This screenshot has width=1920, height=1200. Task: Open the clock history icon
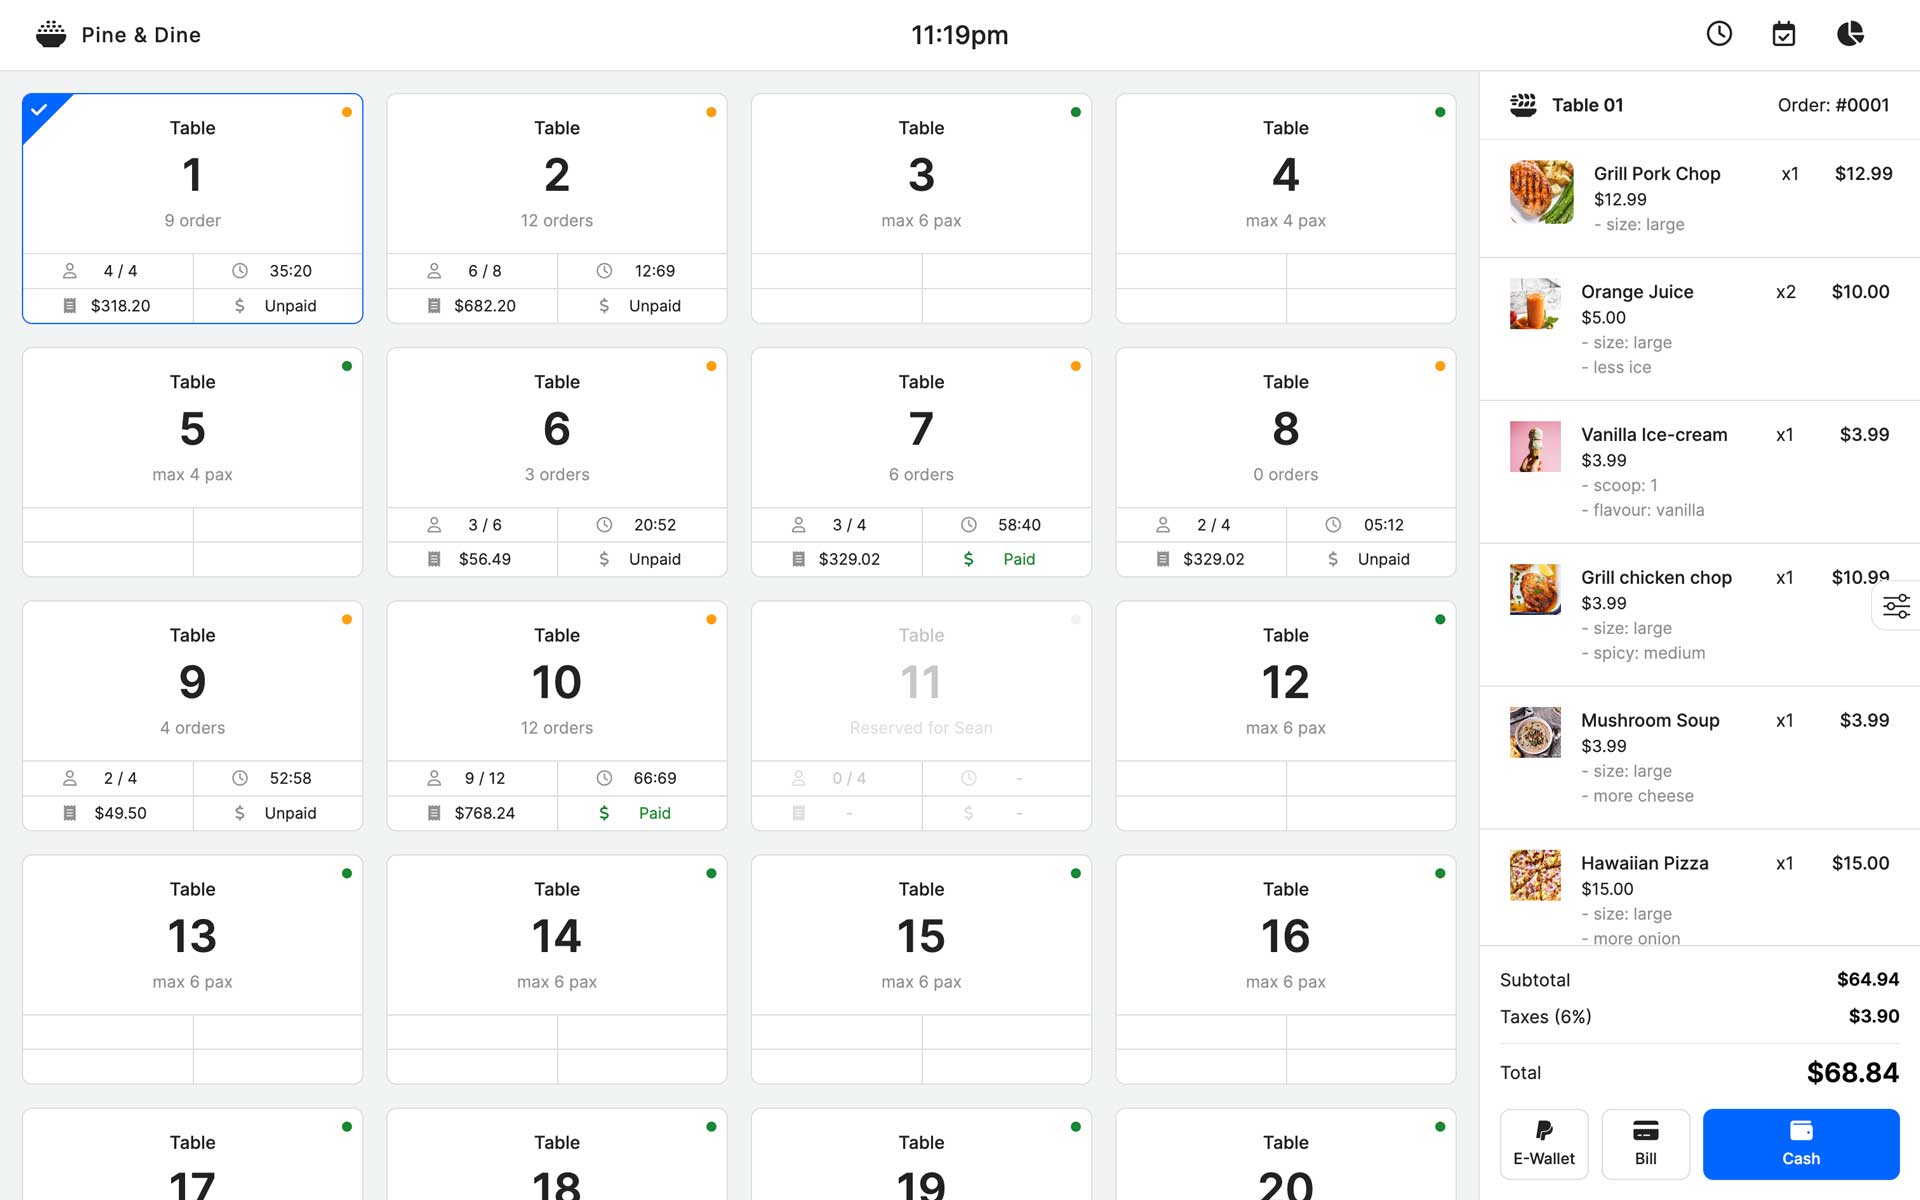[1719, 34]
